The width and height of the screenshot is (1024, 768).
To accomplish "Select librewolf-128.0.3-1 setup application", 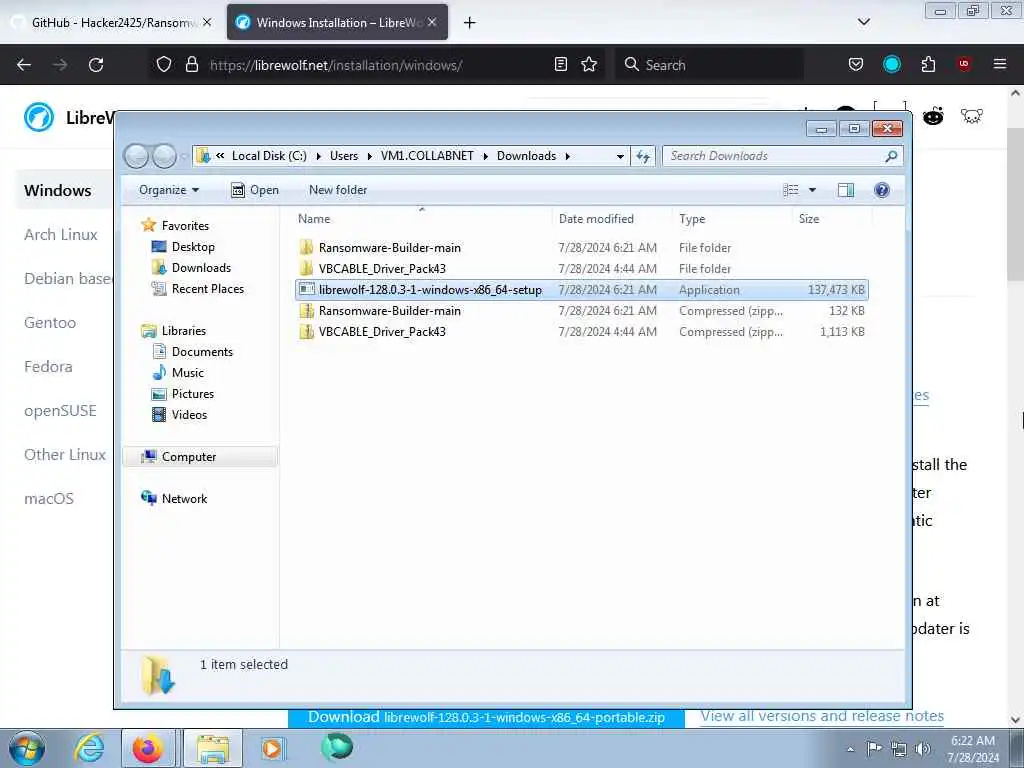I will tap(582, 290).
